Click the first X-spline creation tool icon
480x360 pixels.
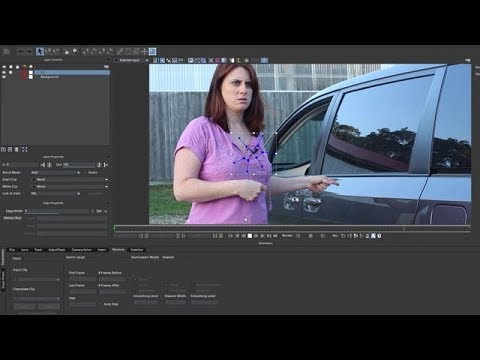pyautogui.click(x=86, y=51)
